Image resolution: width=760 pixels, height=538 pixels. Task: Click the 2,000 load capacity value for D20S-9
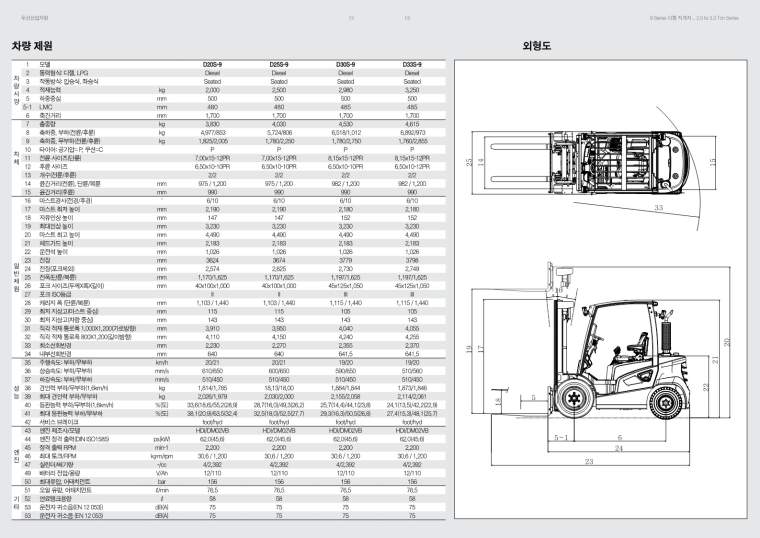213,90
